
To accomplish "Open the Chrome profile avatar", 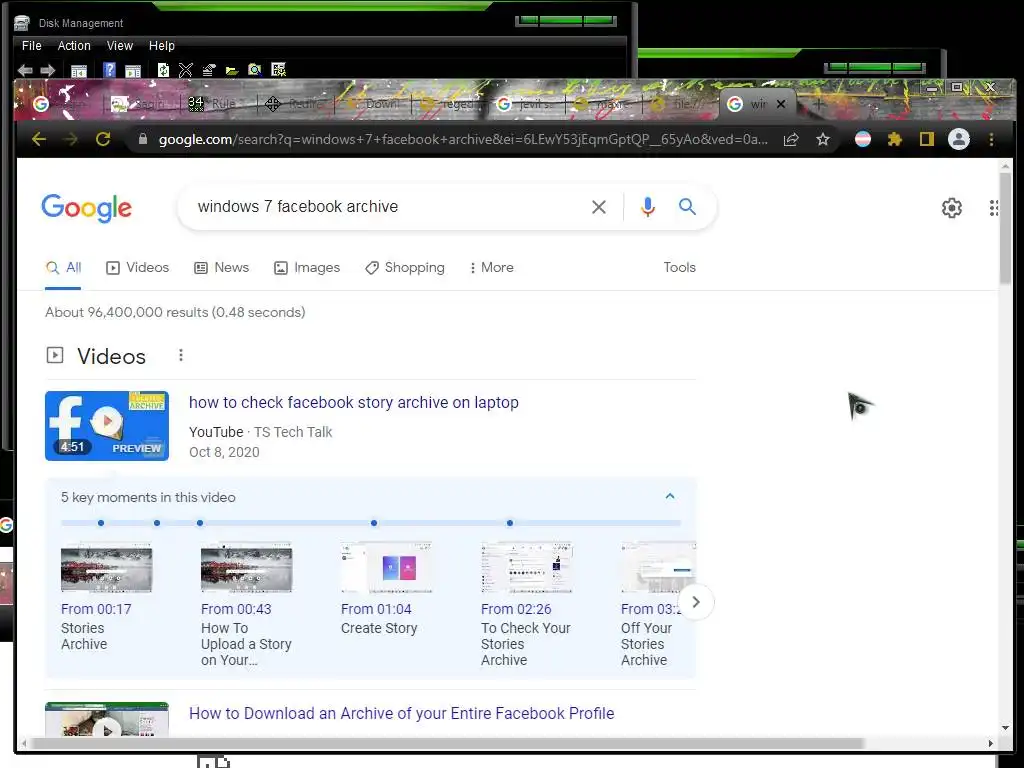I will pyautogui.click(x=959, y=139).
